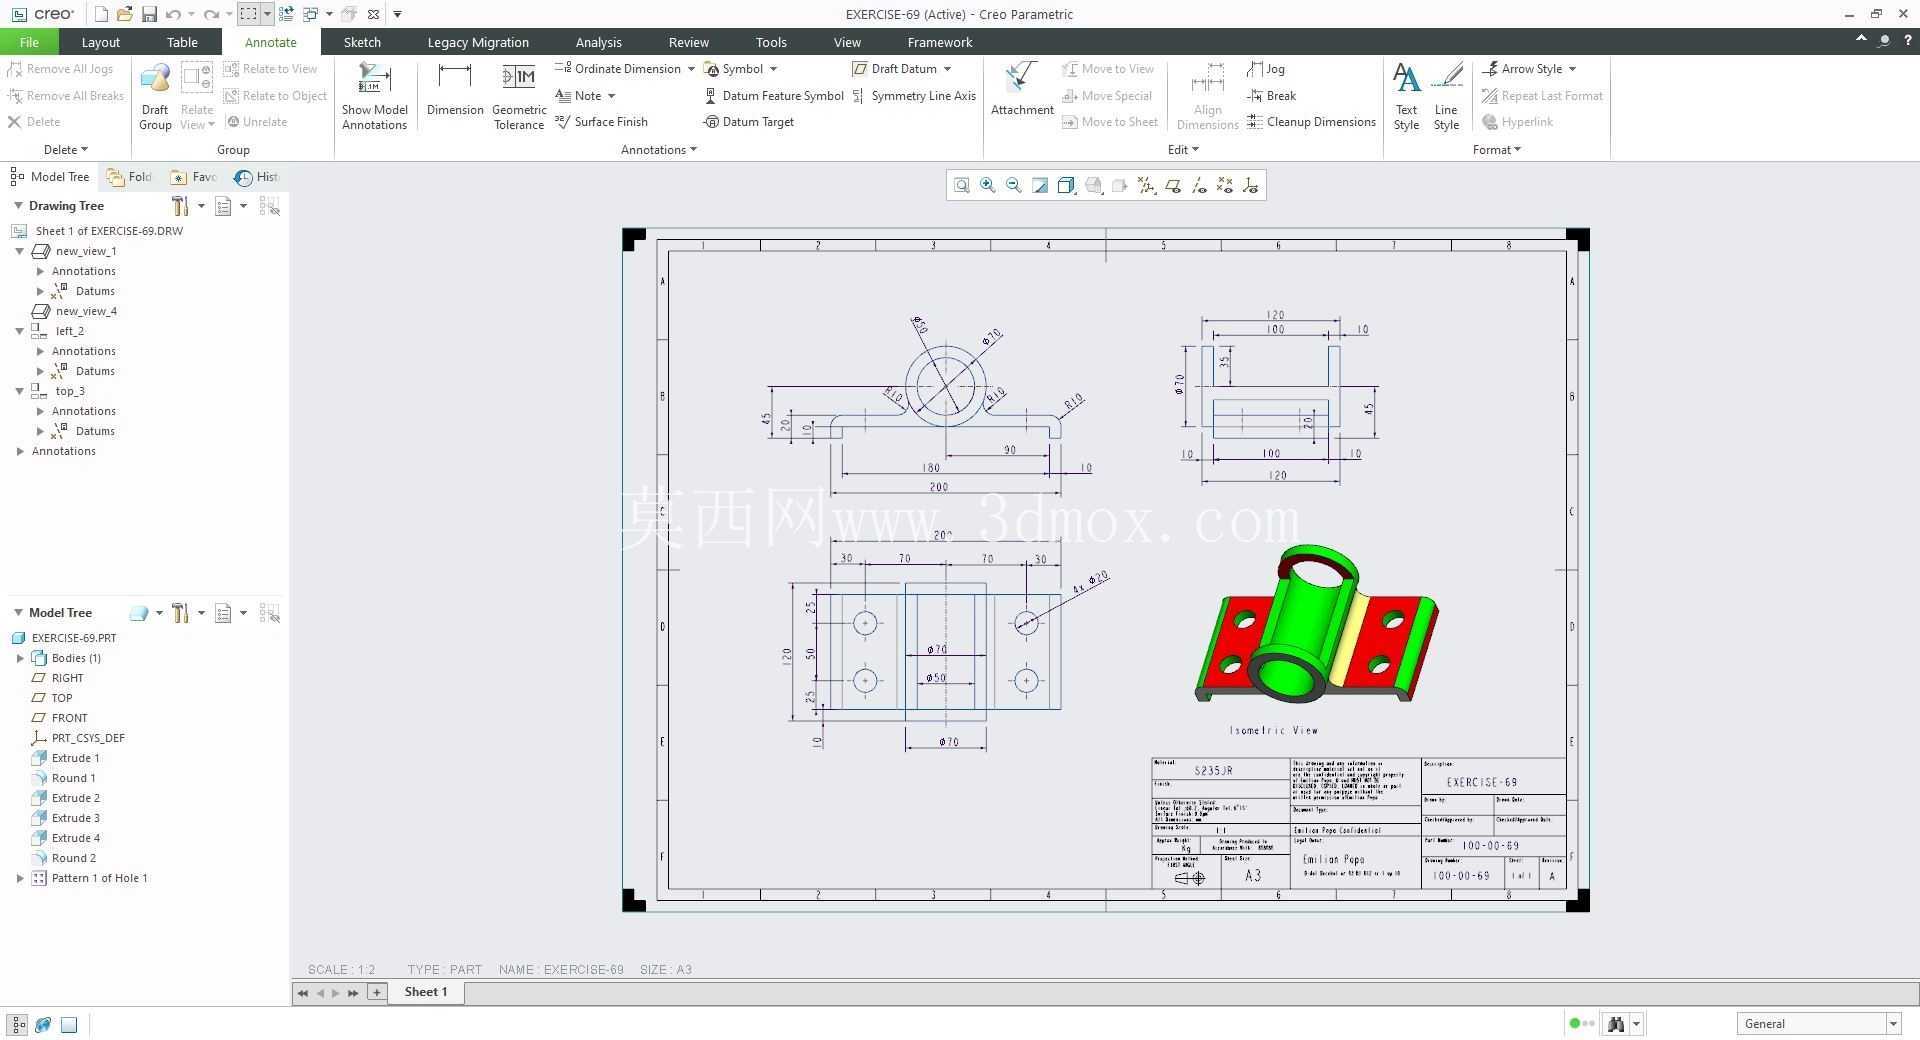Click Show Model Annotations button

coord(374,96)
